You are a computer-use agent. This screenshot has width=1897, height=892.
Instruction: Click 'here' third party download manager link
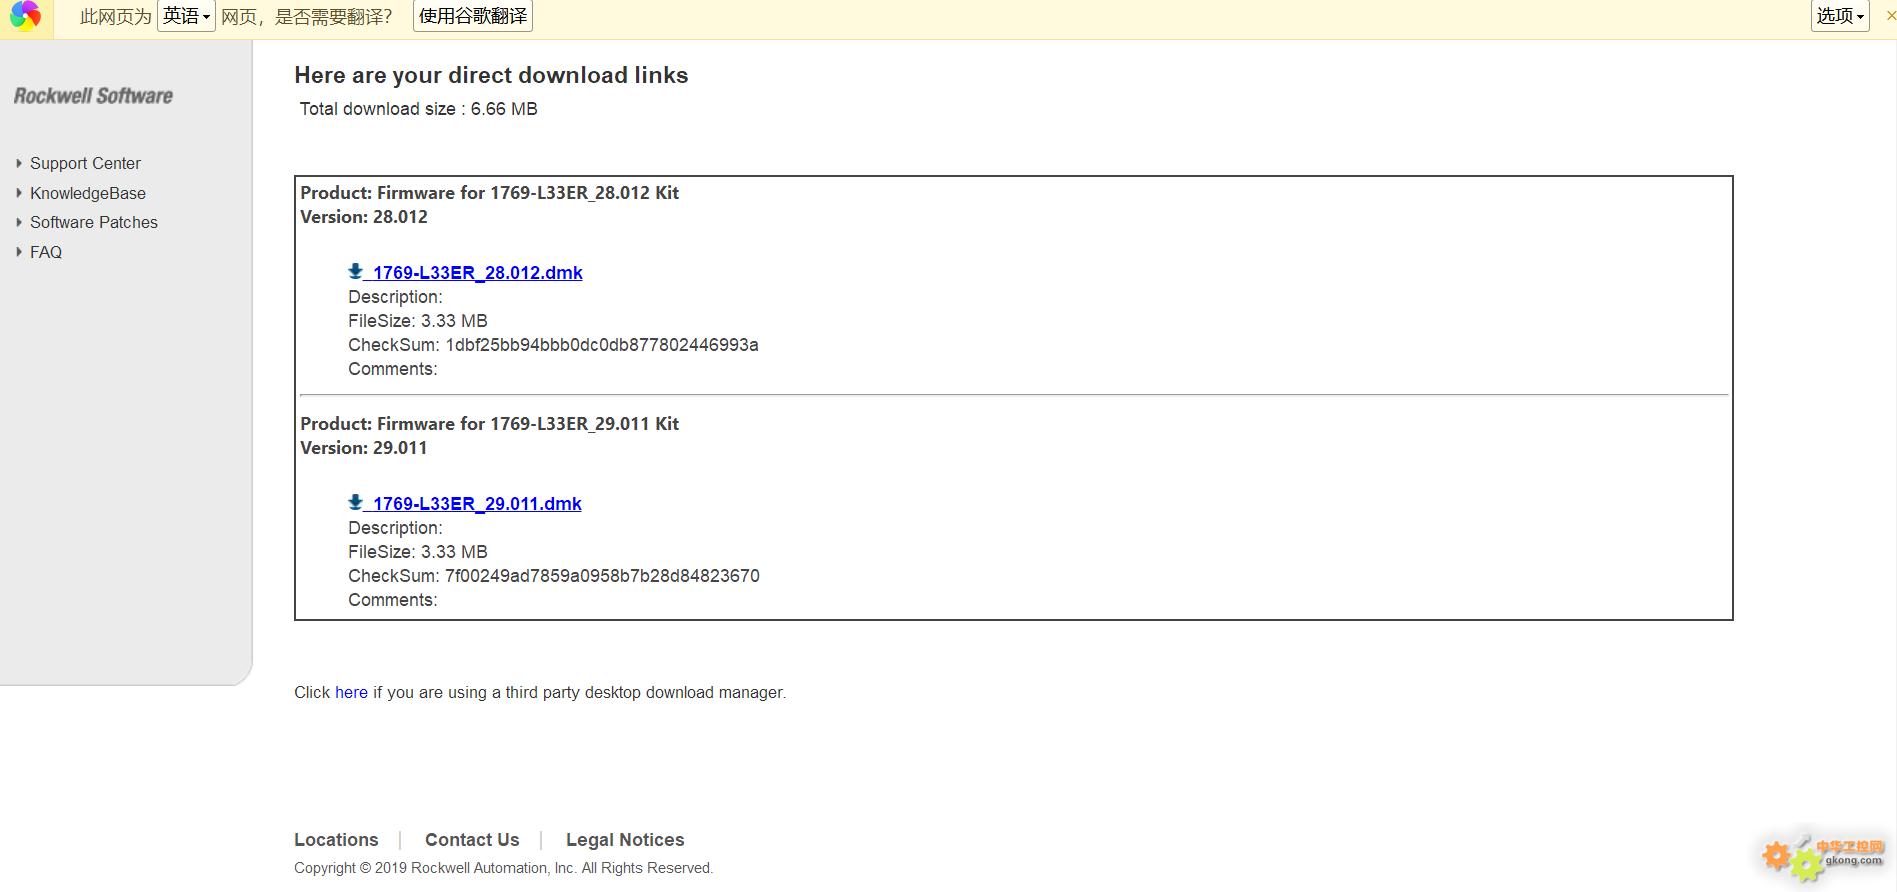[x=351, y=692]
